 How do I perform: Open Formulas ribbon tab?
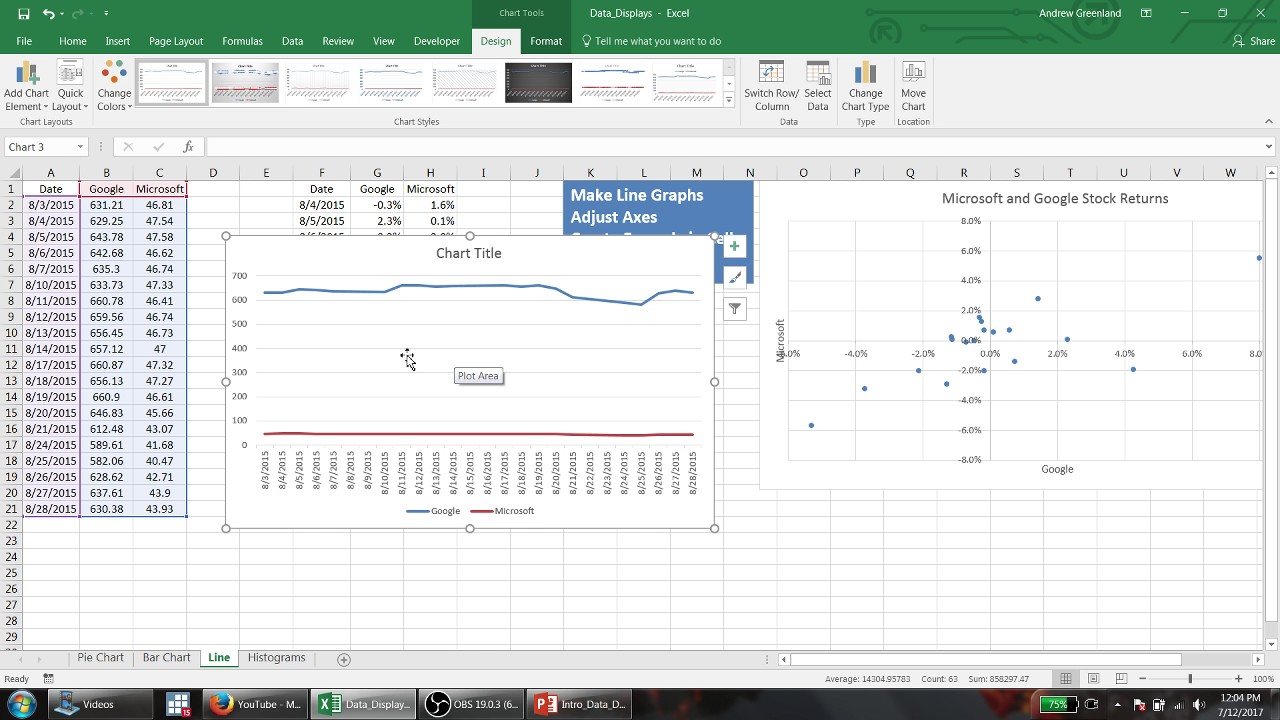click(242, 41)
